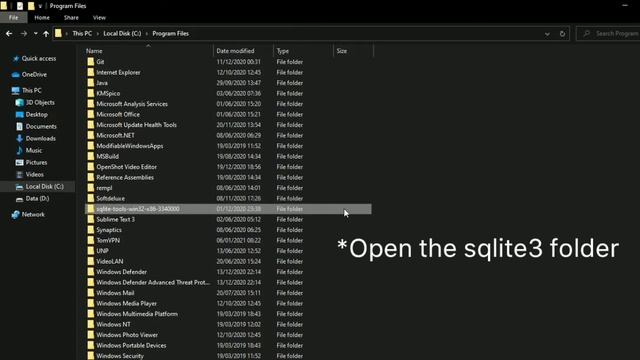Click the Java folder icon

tap(91, 83)
